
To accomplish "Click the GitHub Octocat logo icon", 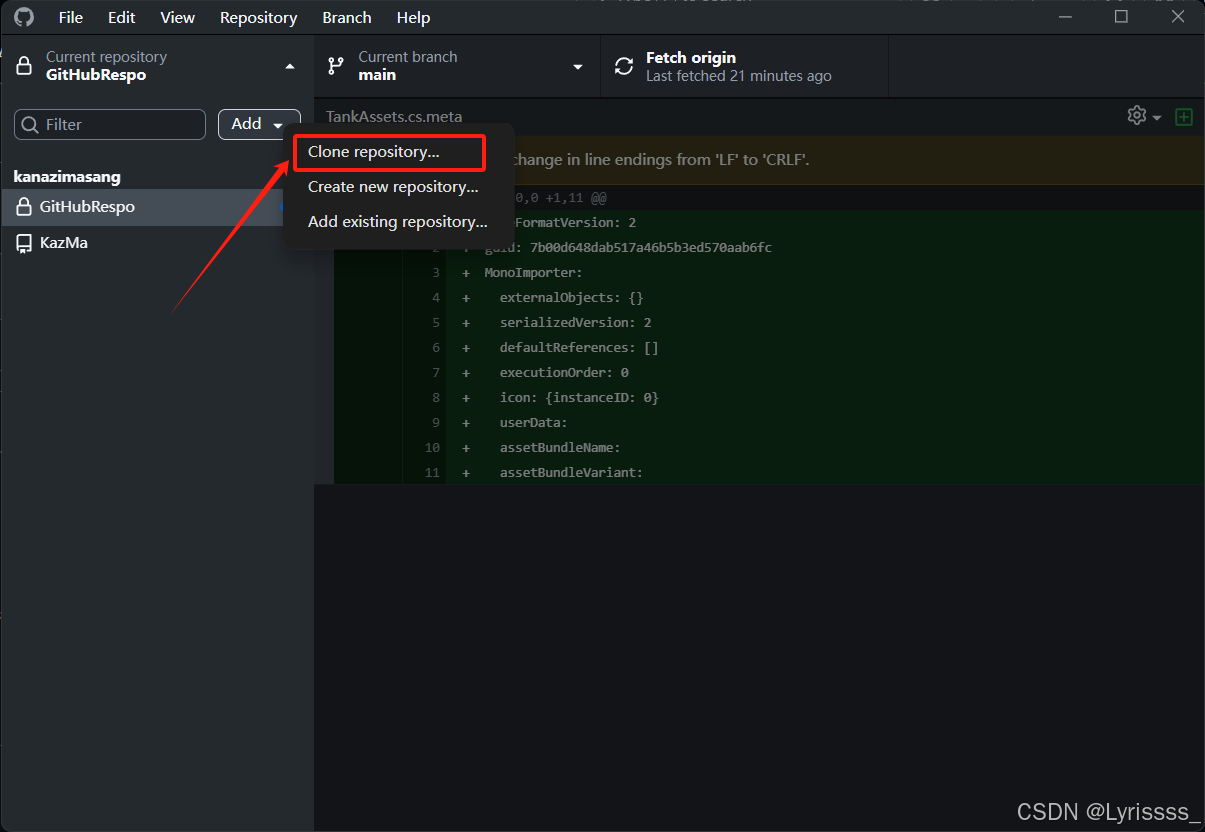I will click(x=24, y=17).
